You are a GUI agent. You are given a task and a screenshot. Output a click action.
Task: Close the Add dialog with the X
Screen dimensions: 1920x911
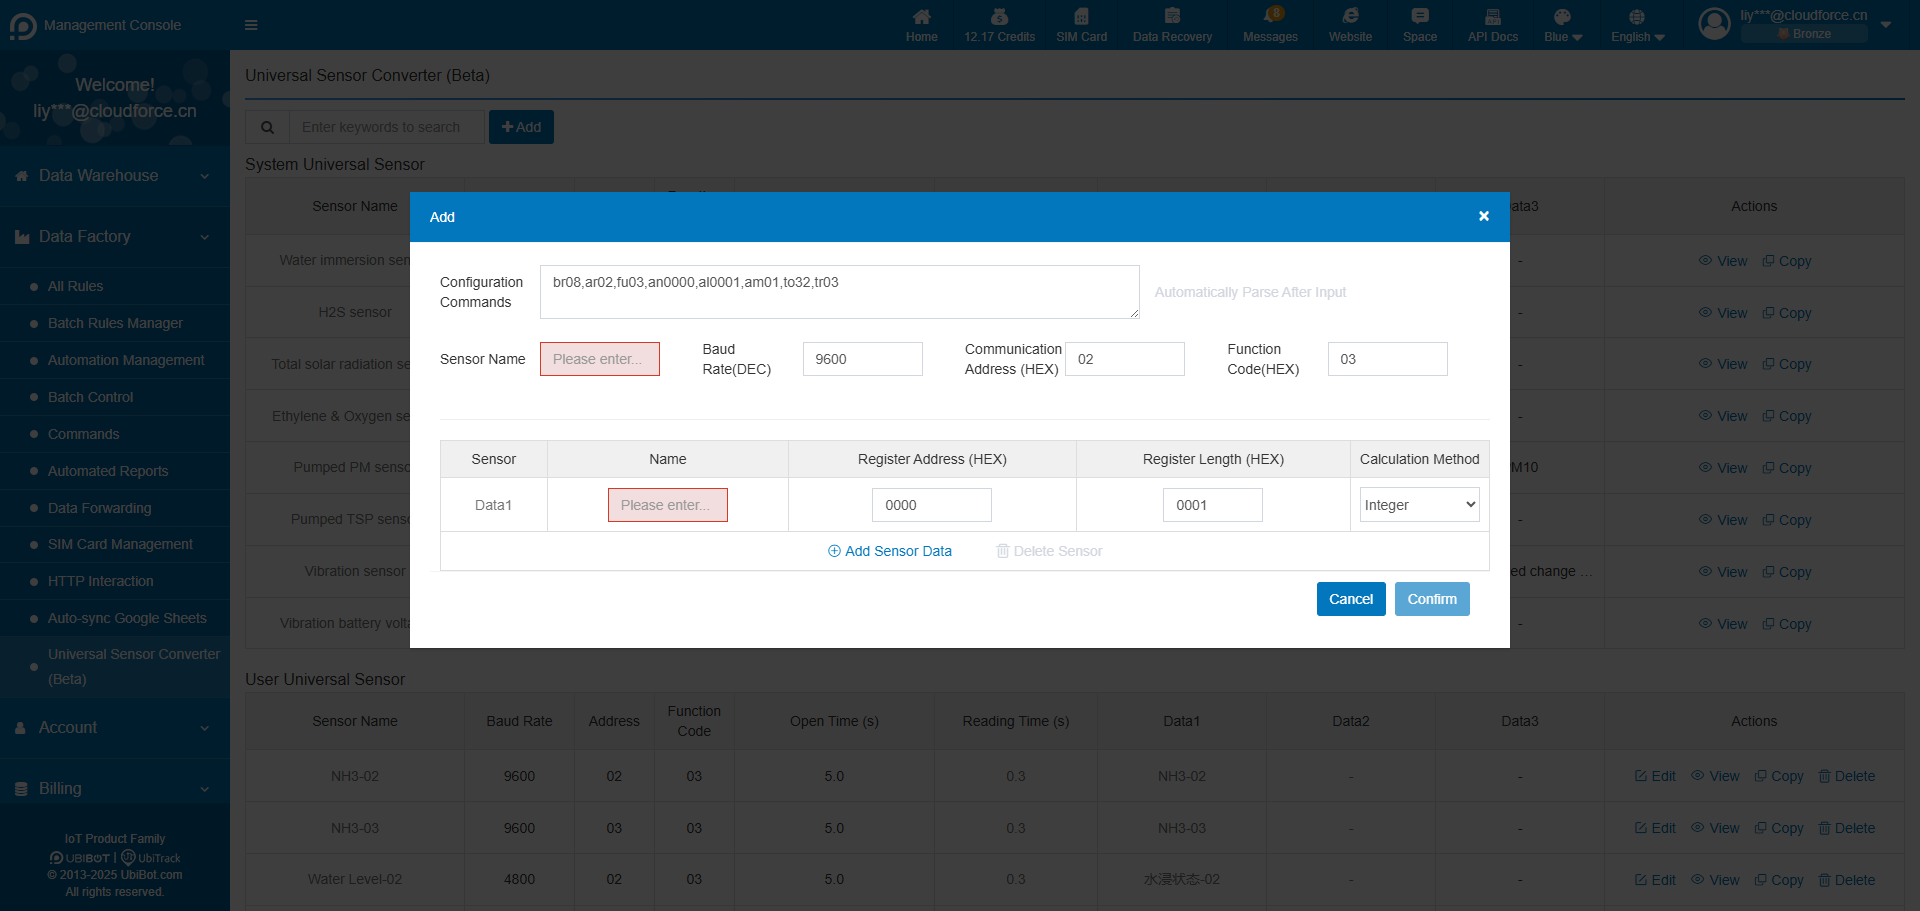pyautogui.click(x=1484, y=216)
